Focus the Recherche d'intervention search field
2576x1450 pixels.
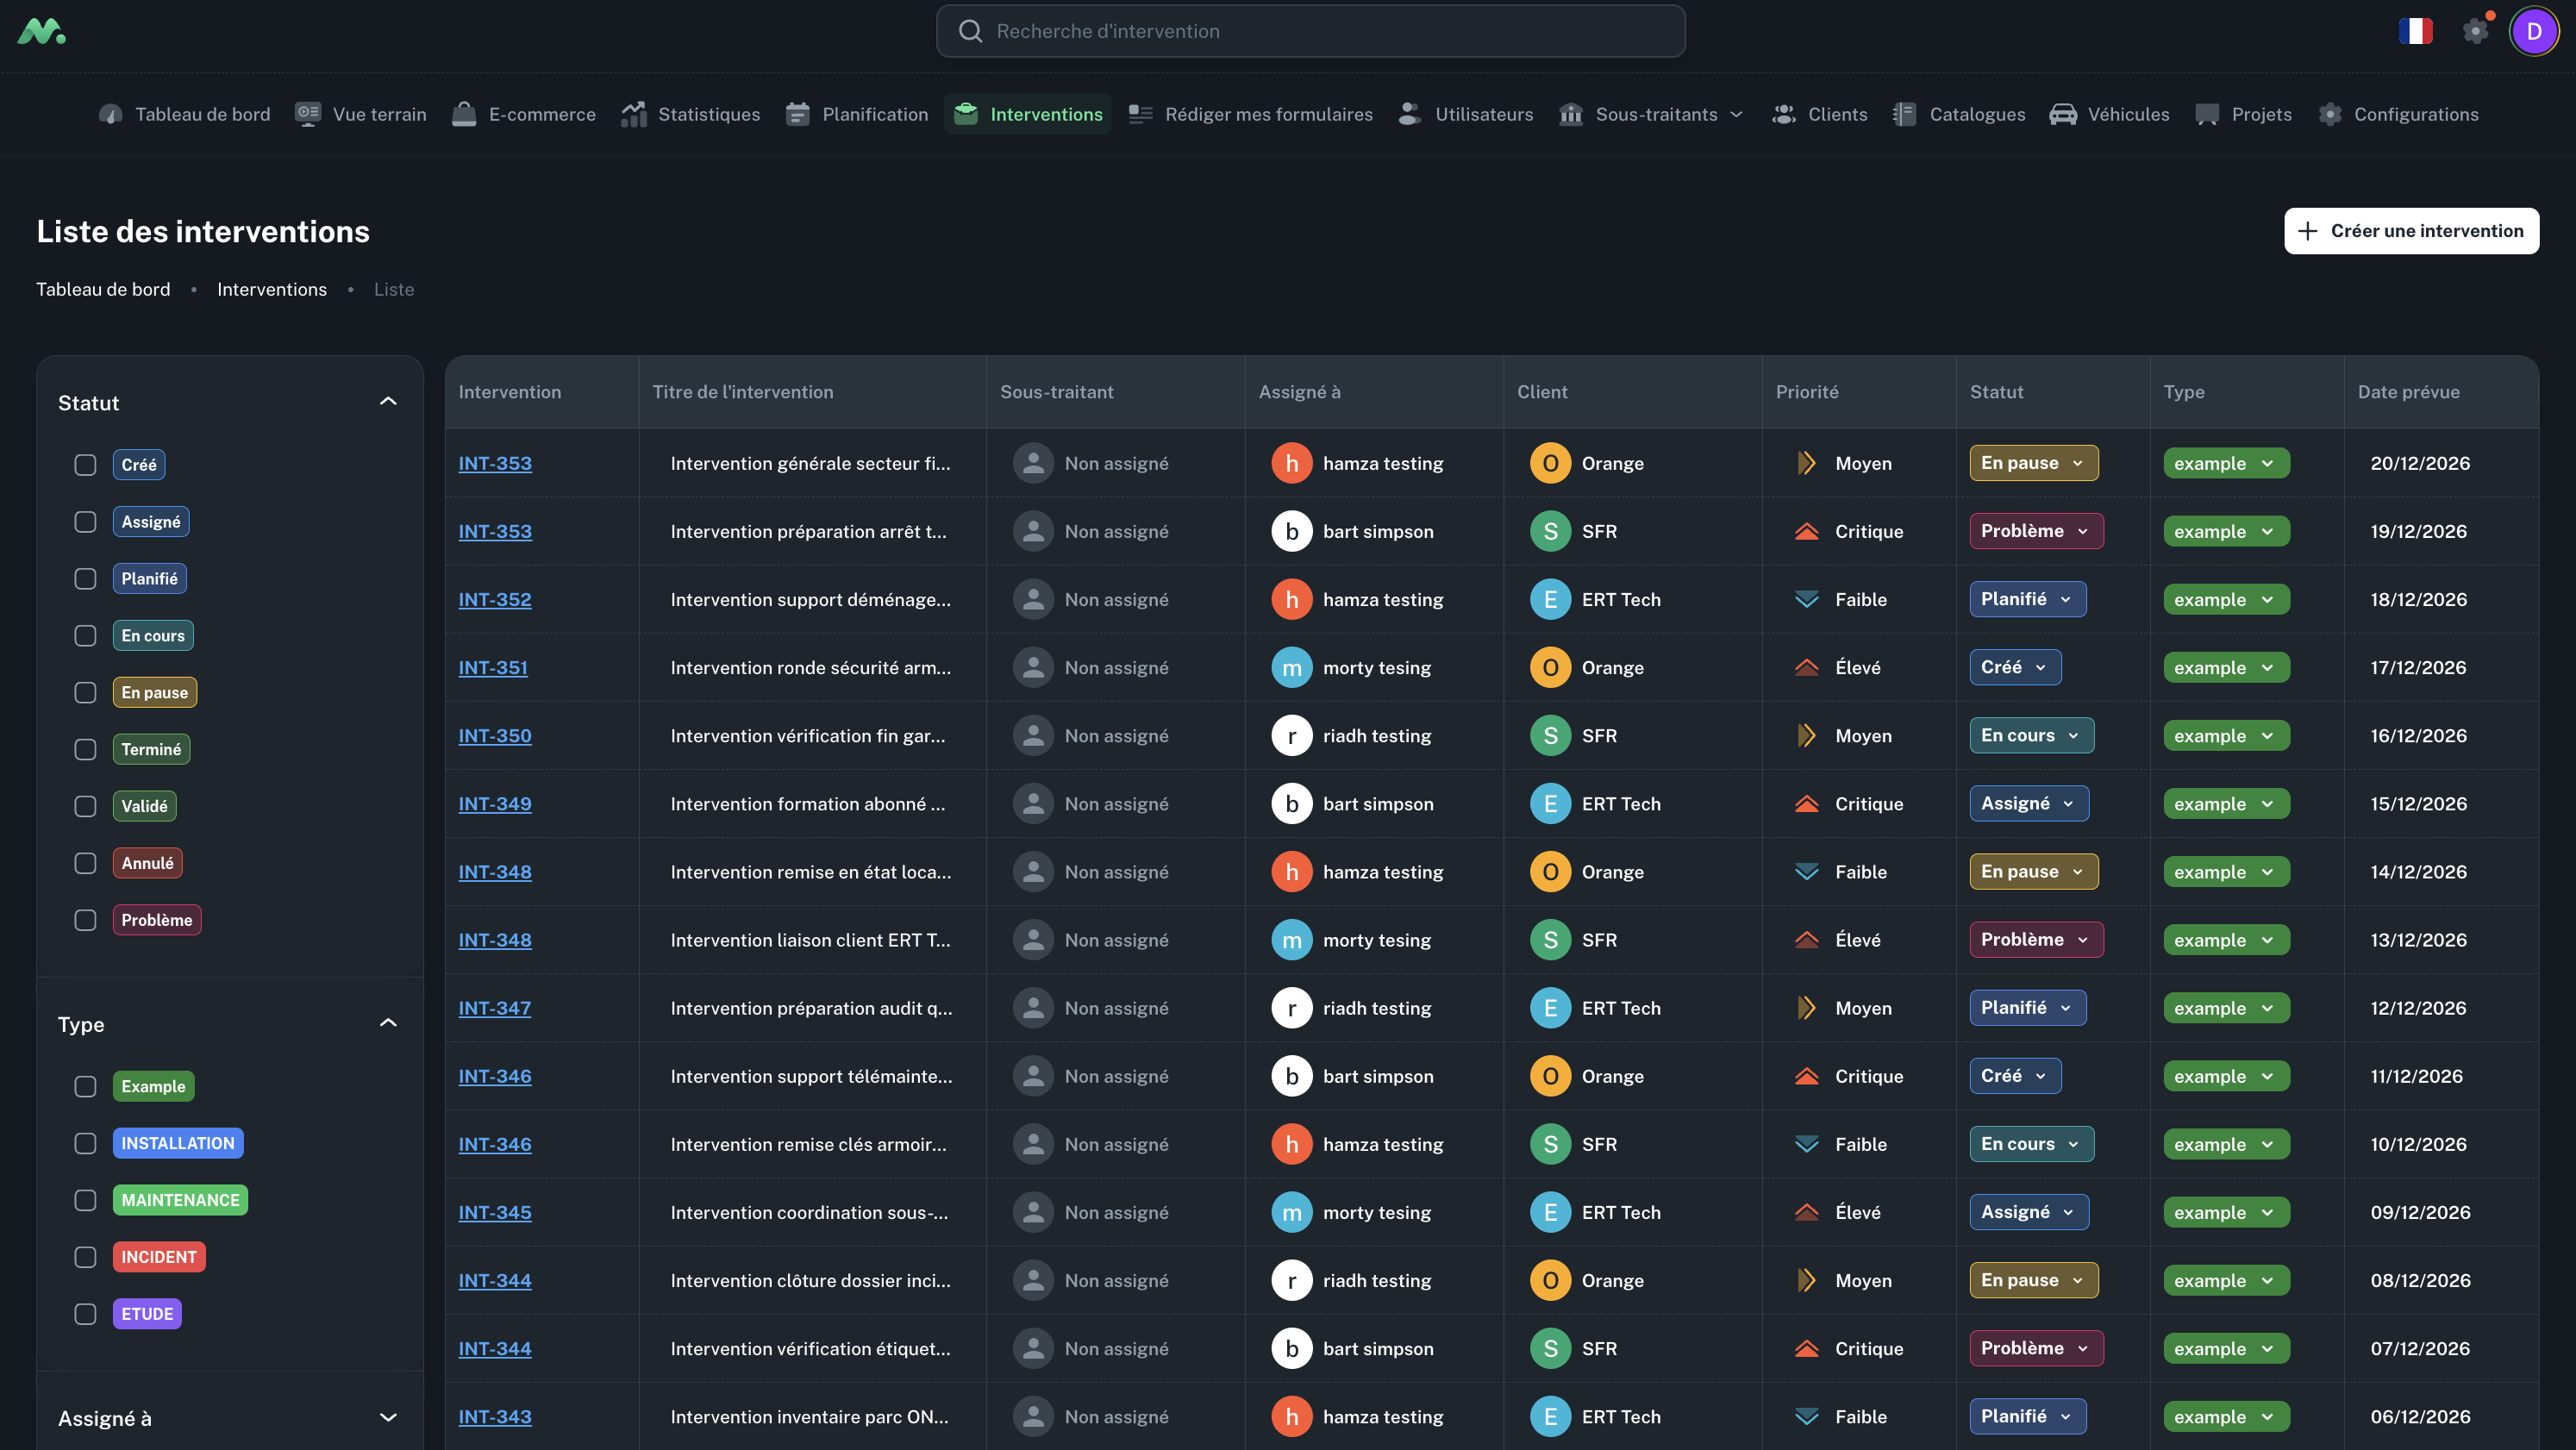click(x=1310, y=31)
